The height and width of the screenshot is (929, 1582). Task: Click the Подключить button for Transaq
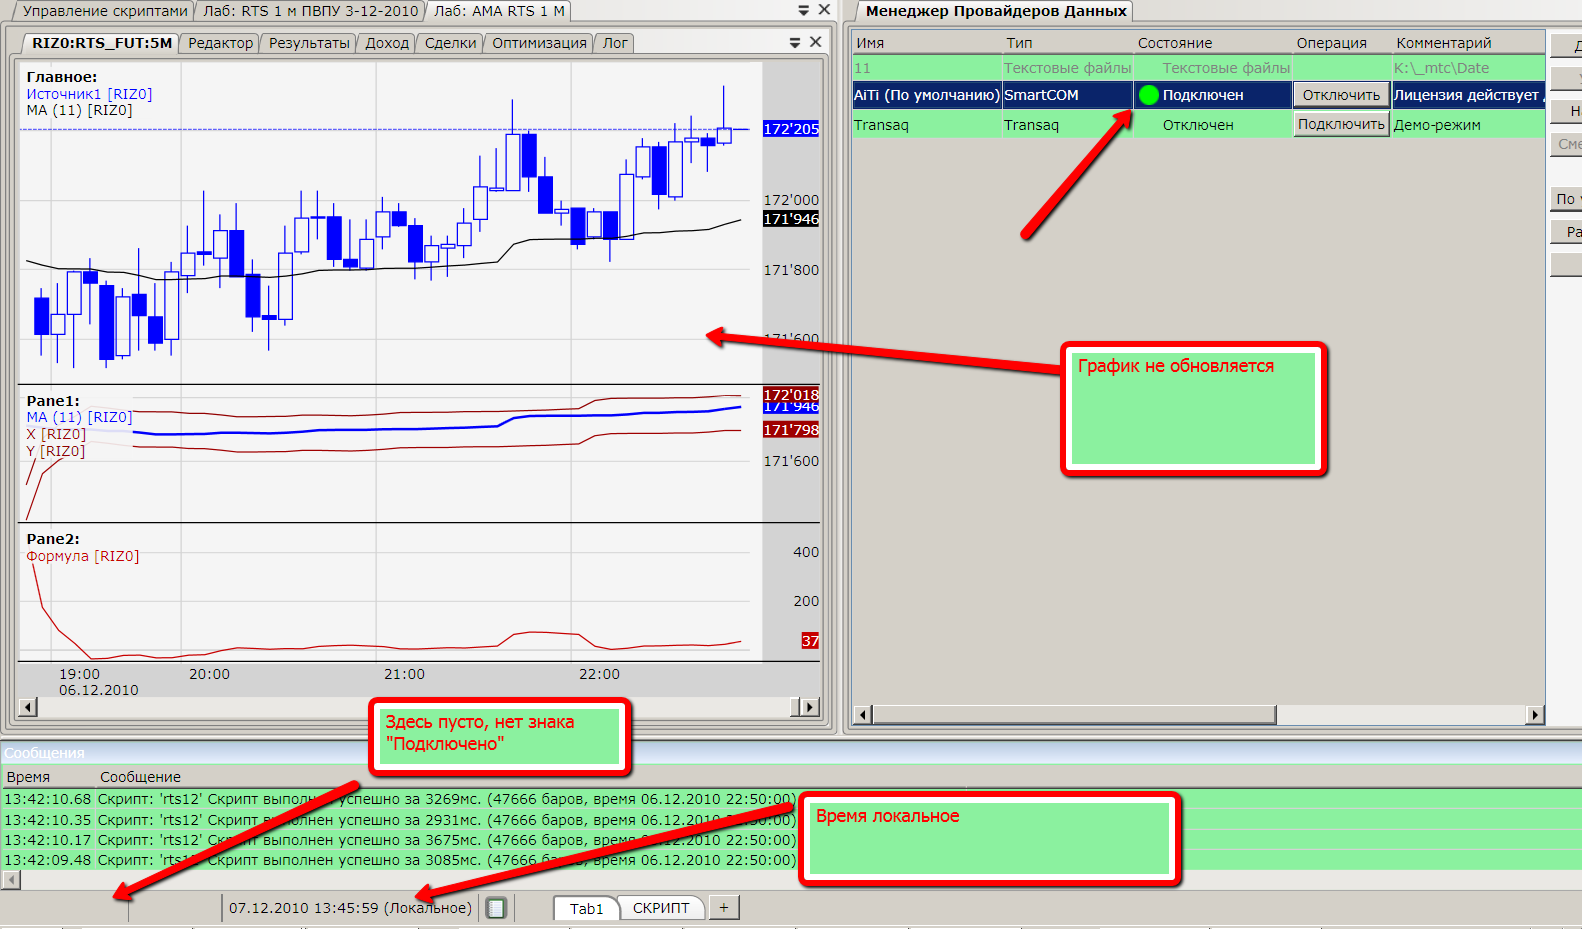1341,124
